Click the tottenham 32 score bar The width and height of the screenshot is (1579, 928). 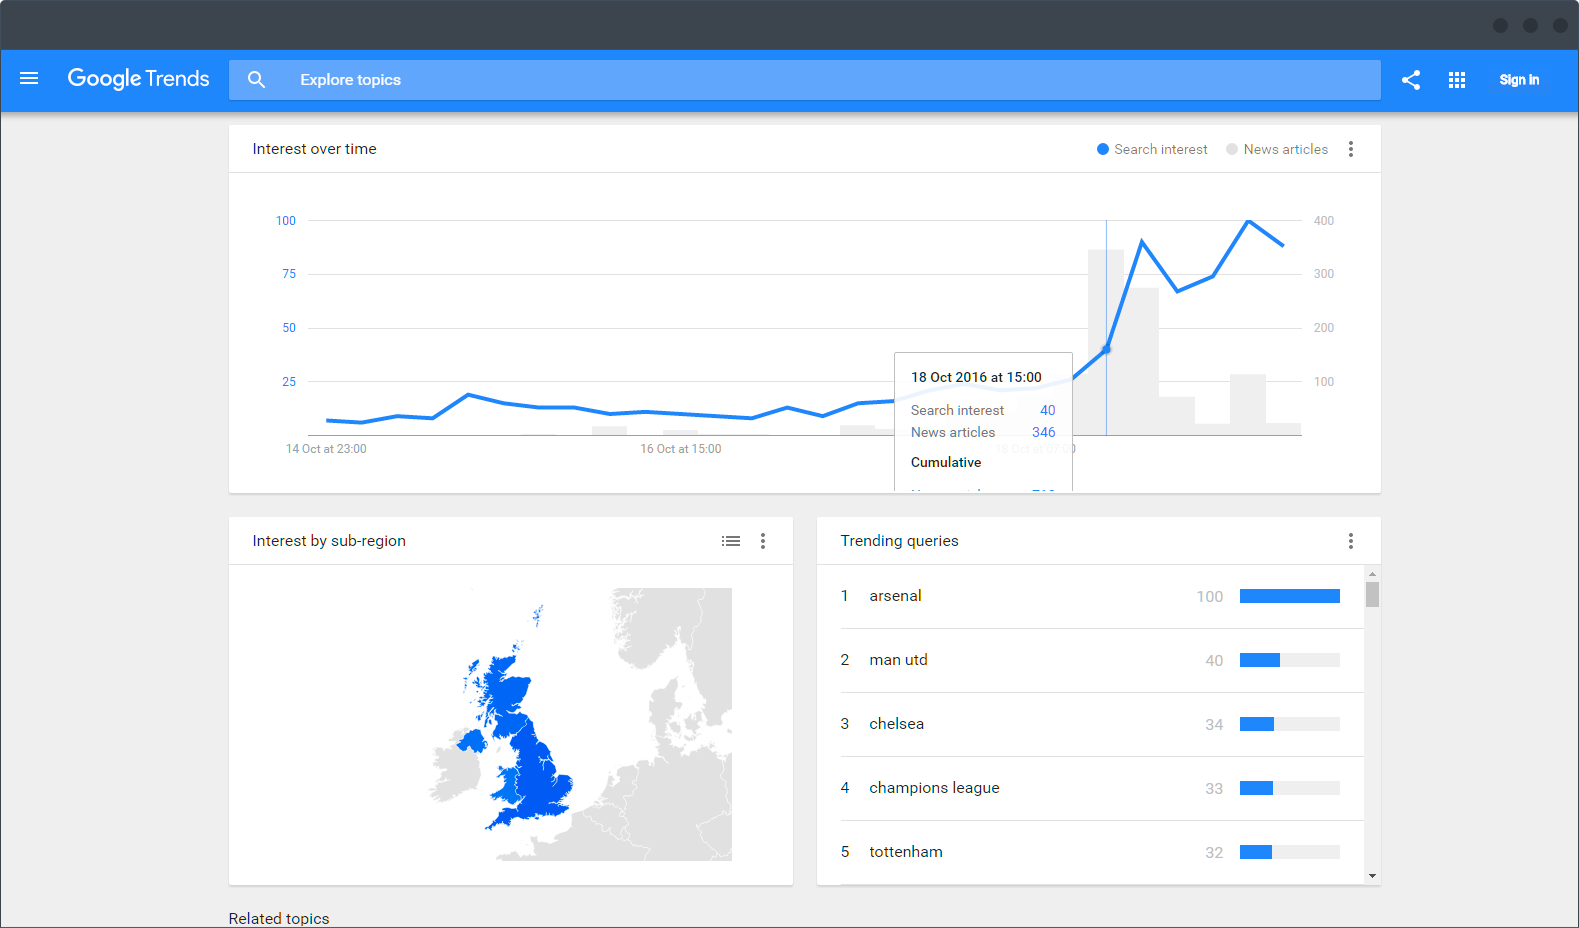[1290, 852]
